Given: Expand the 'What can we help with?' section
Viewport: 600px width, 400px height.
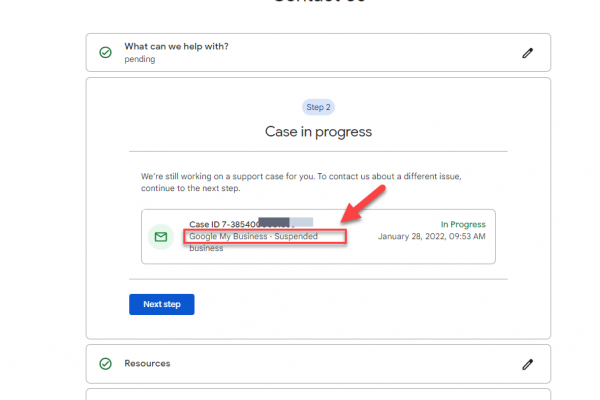Looking at the screenshot, I should tap(175, 46).
